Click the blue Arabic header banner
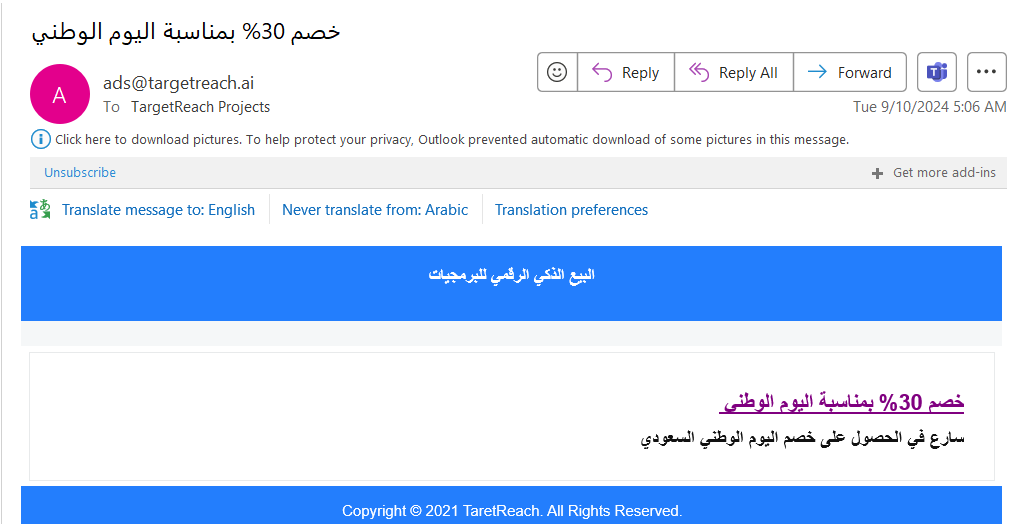This screenshot has width=1017, height=524. [511, 275]
